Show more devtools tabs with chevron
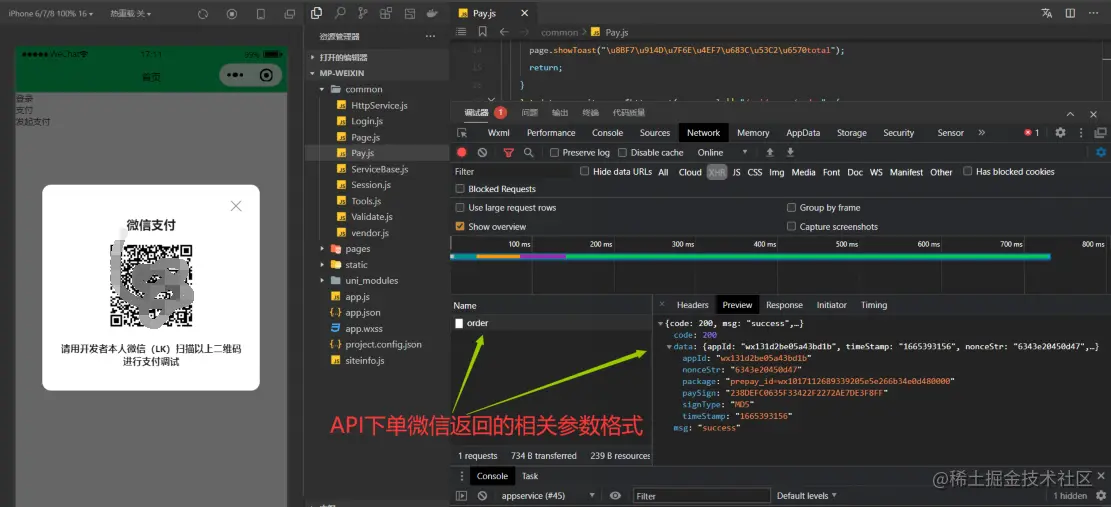The width and height of the screenshot is (1111, 507). click(981, 132)
